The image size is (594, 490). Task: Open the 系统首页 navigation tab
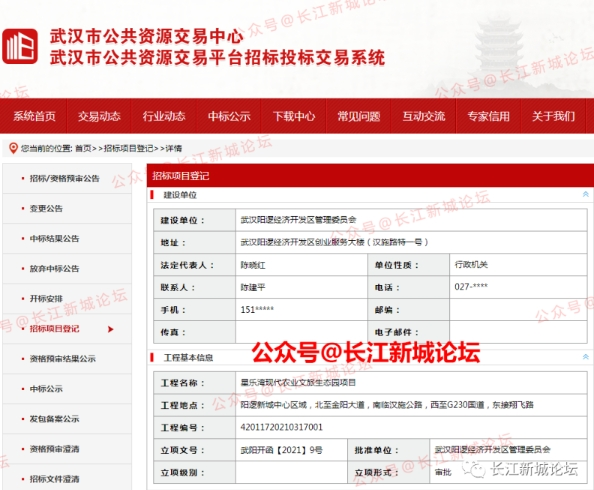click(x=34, y=116)
